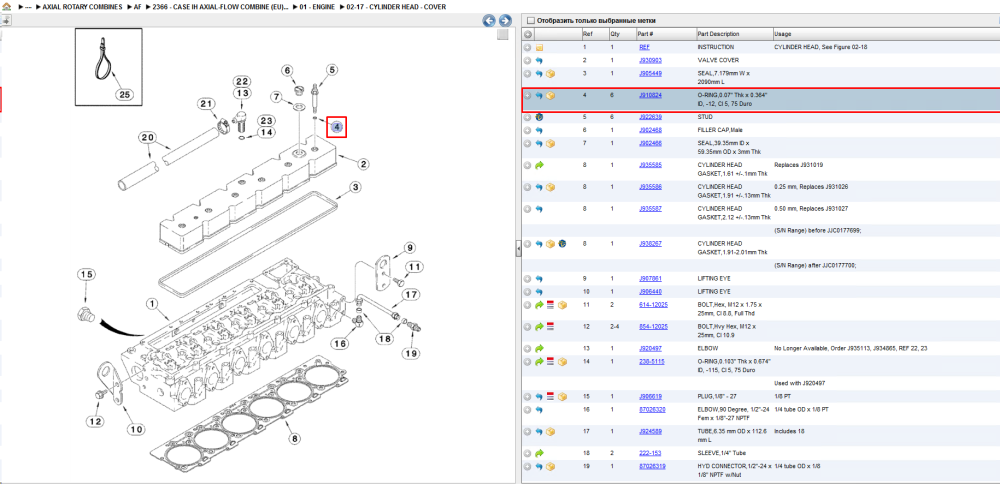Viewport: 1000px width, 484px height.
Task: Add VALVE COVER row with plus icon
Action: [x=527, y=61]
